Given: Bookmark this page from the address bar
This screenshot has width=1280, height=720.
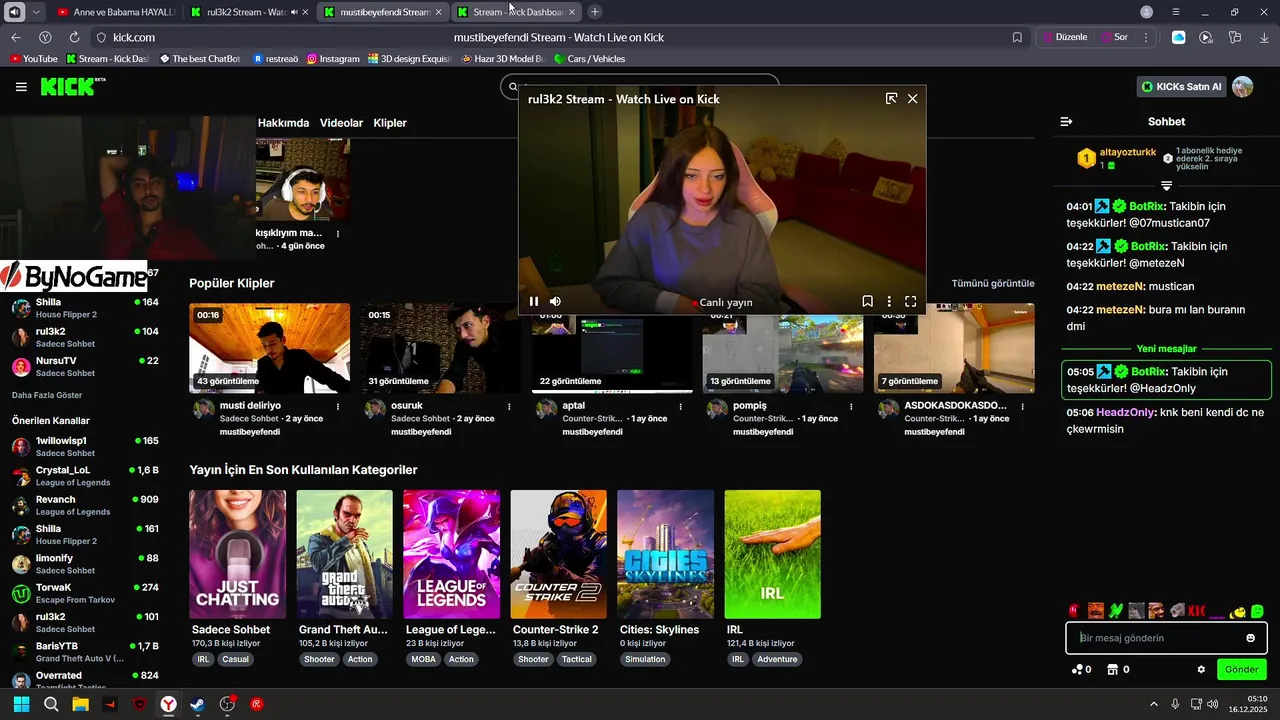Looking at the screenshot, I should (1017, 37).
